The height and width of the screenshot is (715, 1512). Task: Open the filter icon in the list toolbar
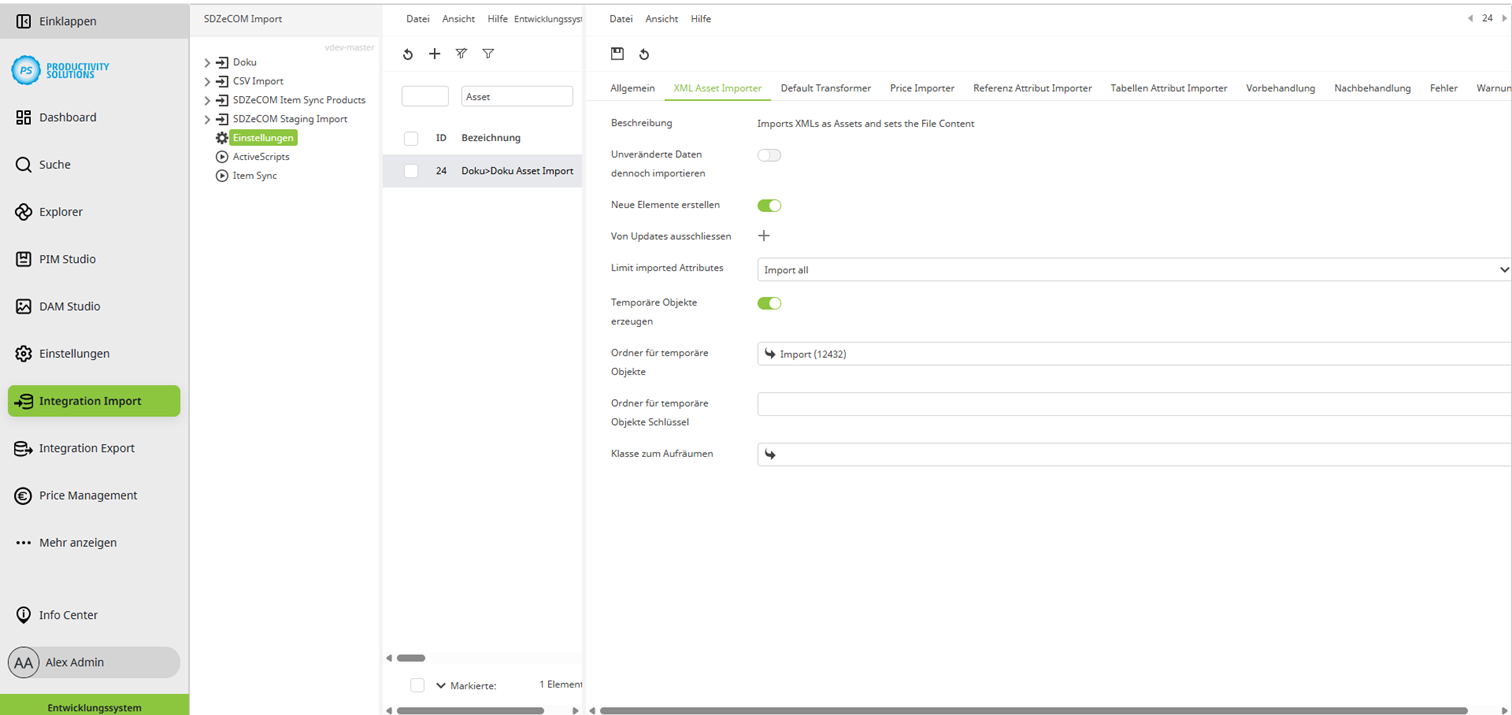pyautogui.click(x=488, y=54)
